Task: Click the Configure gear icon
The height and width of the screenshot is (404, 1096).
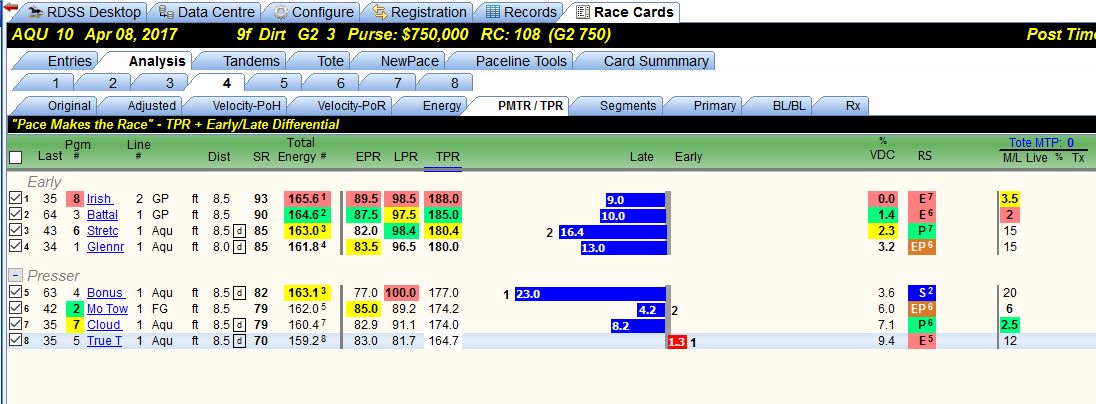Action: (x=280, y=12)
